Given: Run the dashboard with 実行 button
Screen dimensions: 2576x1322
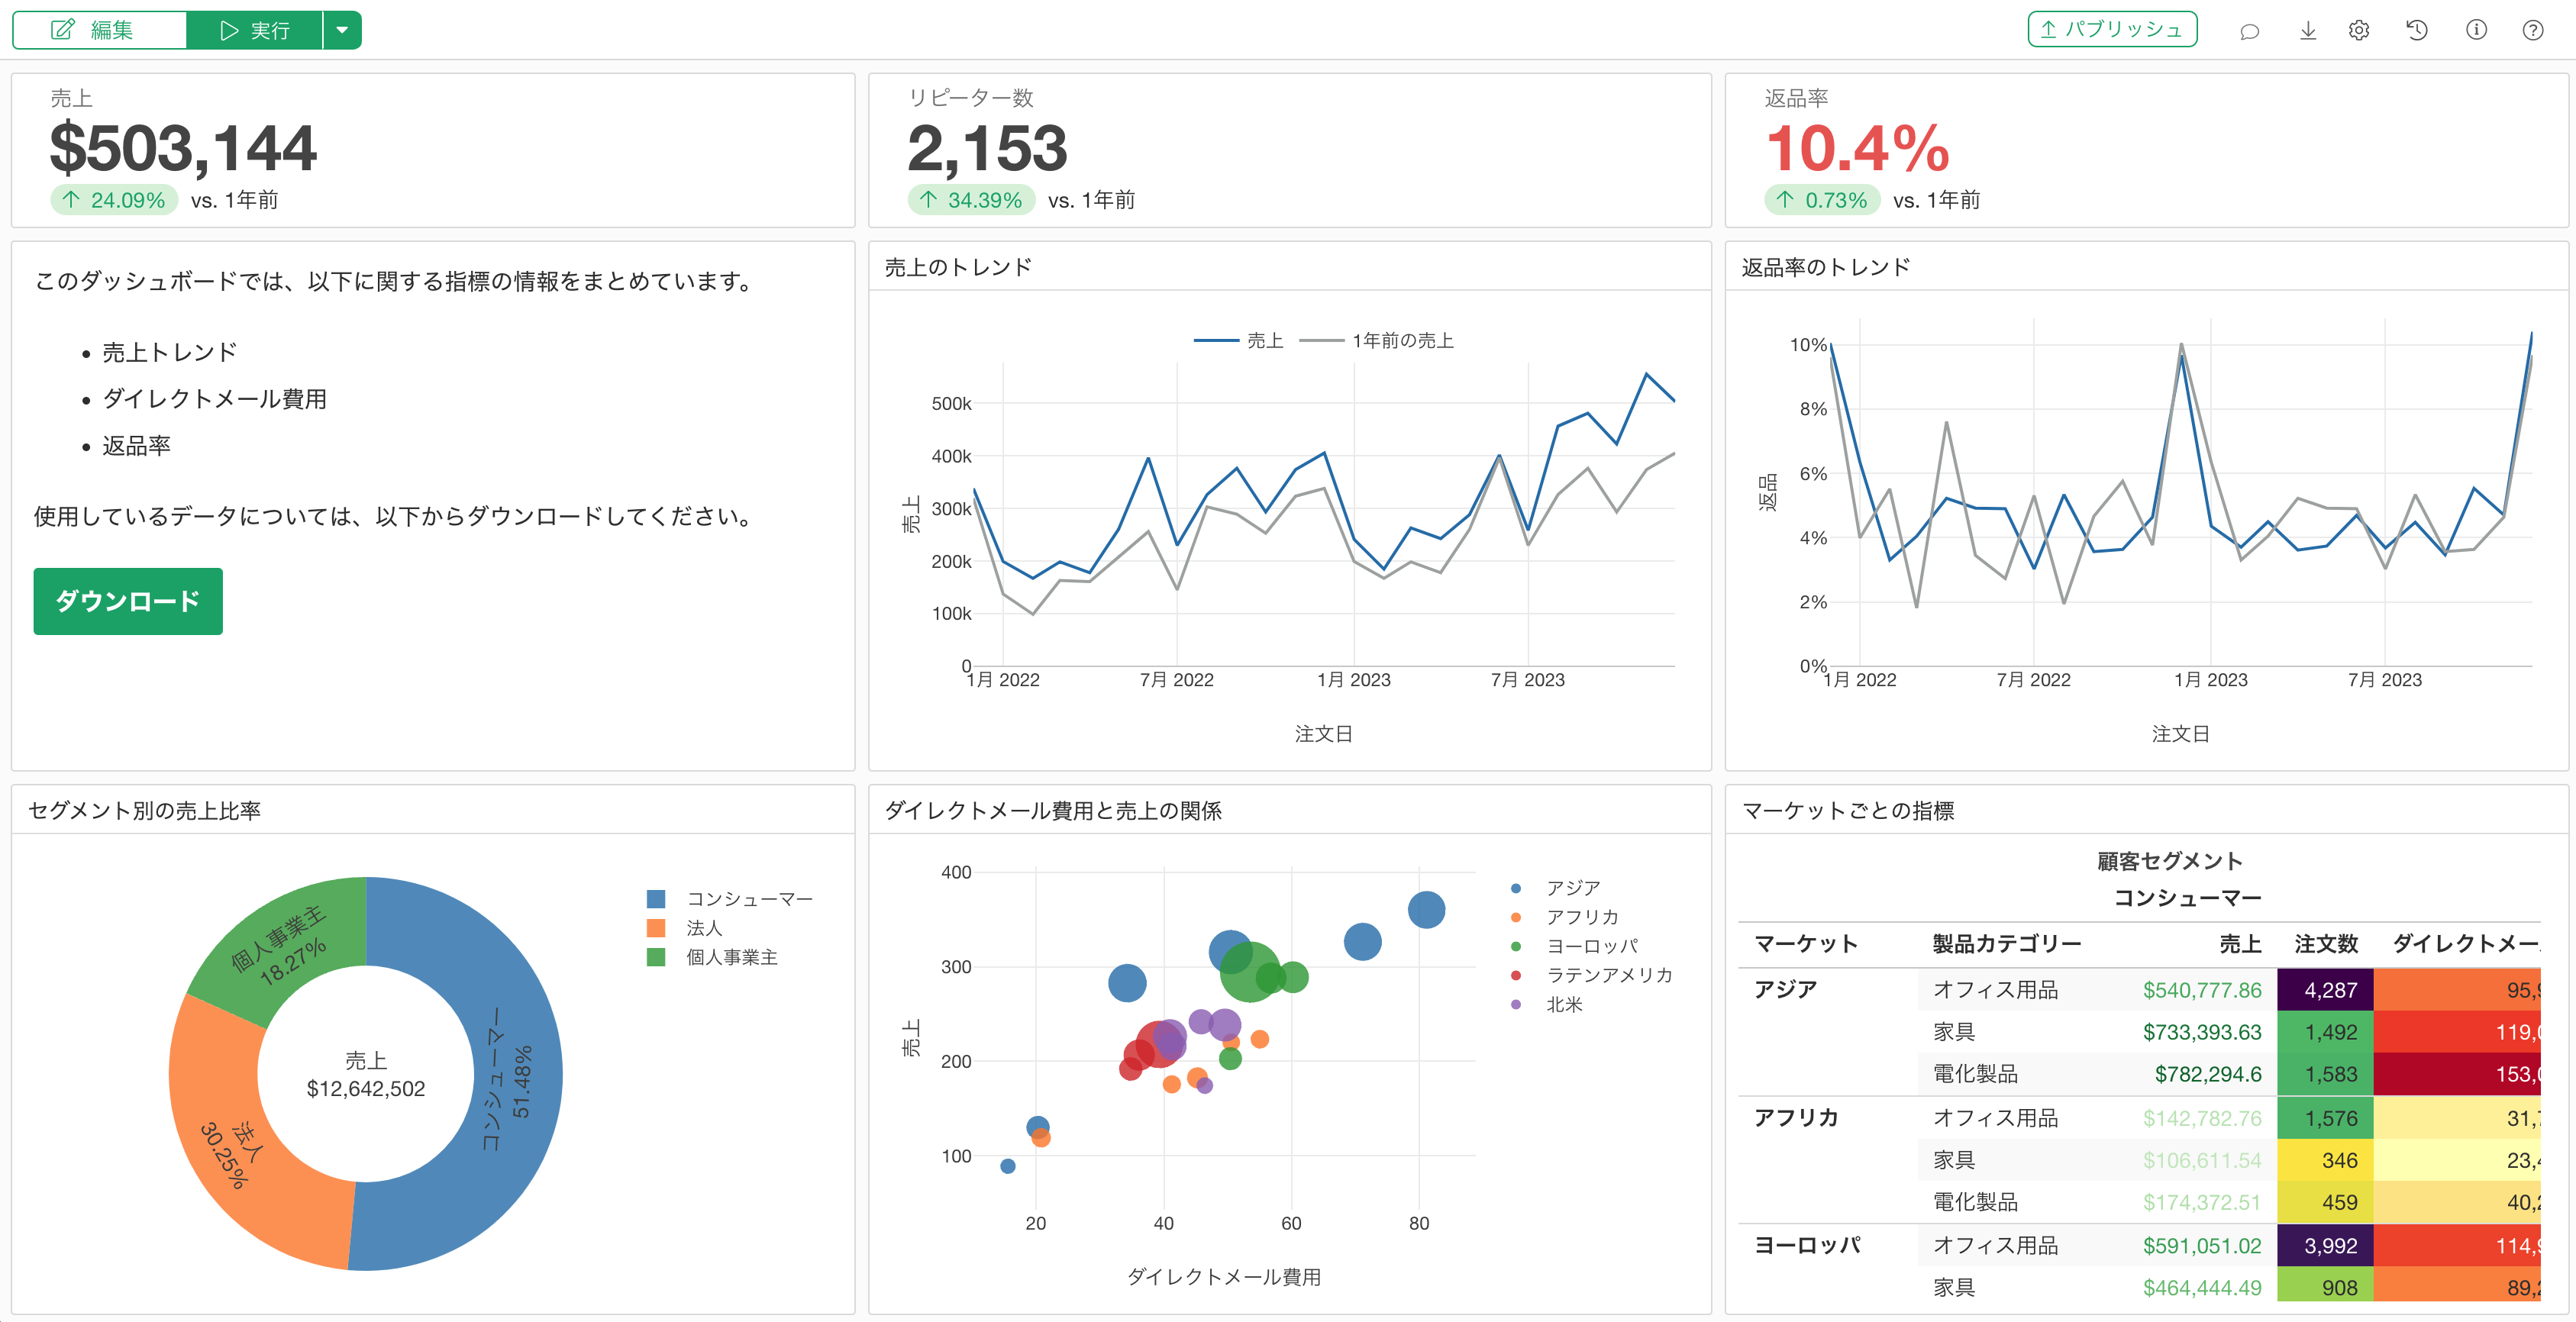Looking at the screenshot, I should tap(255, 30).
